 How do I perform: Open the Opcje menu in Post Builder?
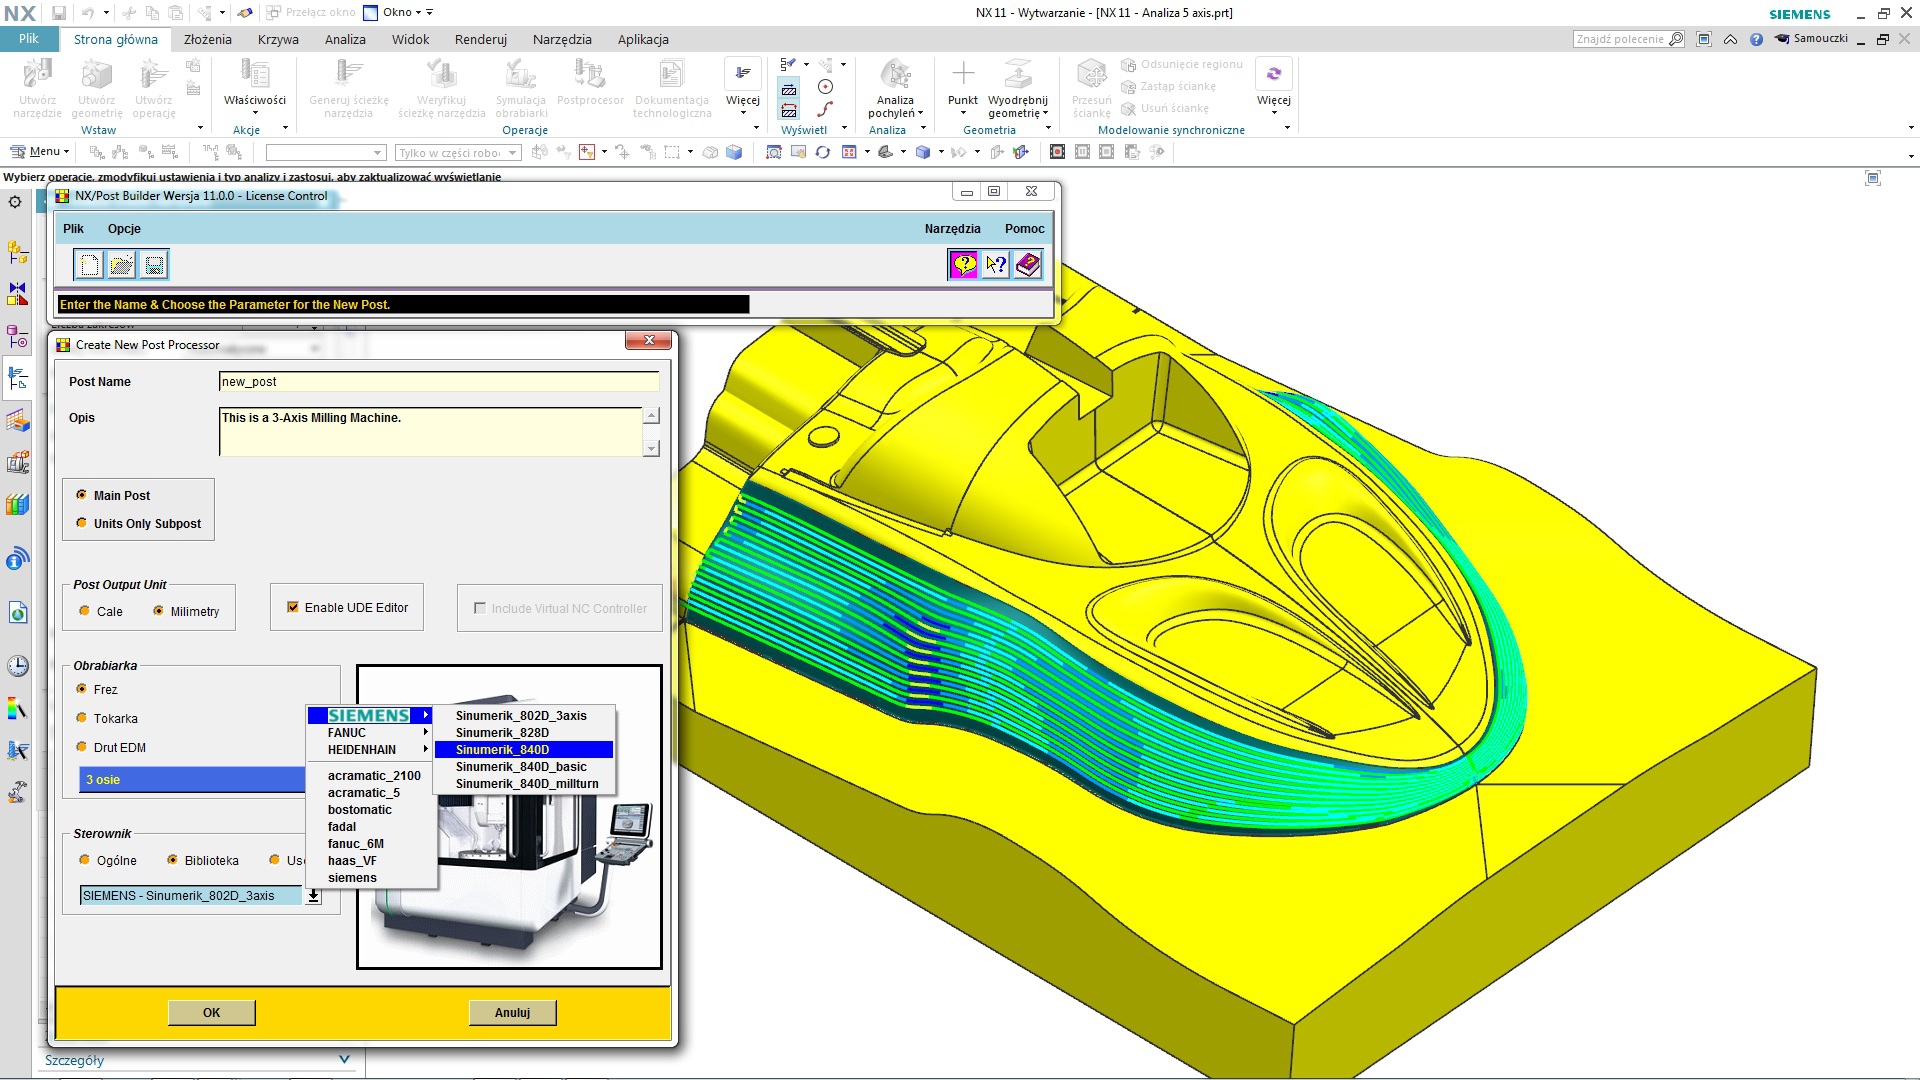[x=124, y=229]
